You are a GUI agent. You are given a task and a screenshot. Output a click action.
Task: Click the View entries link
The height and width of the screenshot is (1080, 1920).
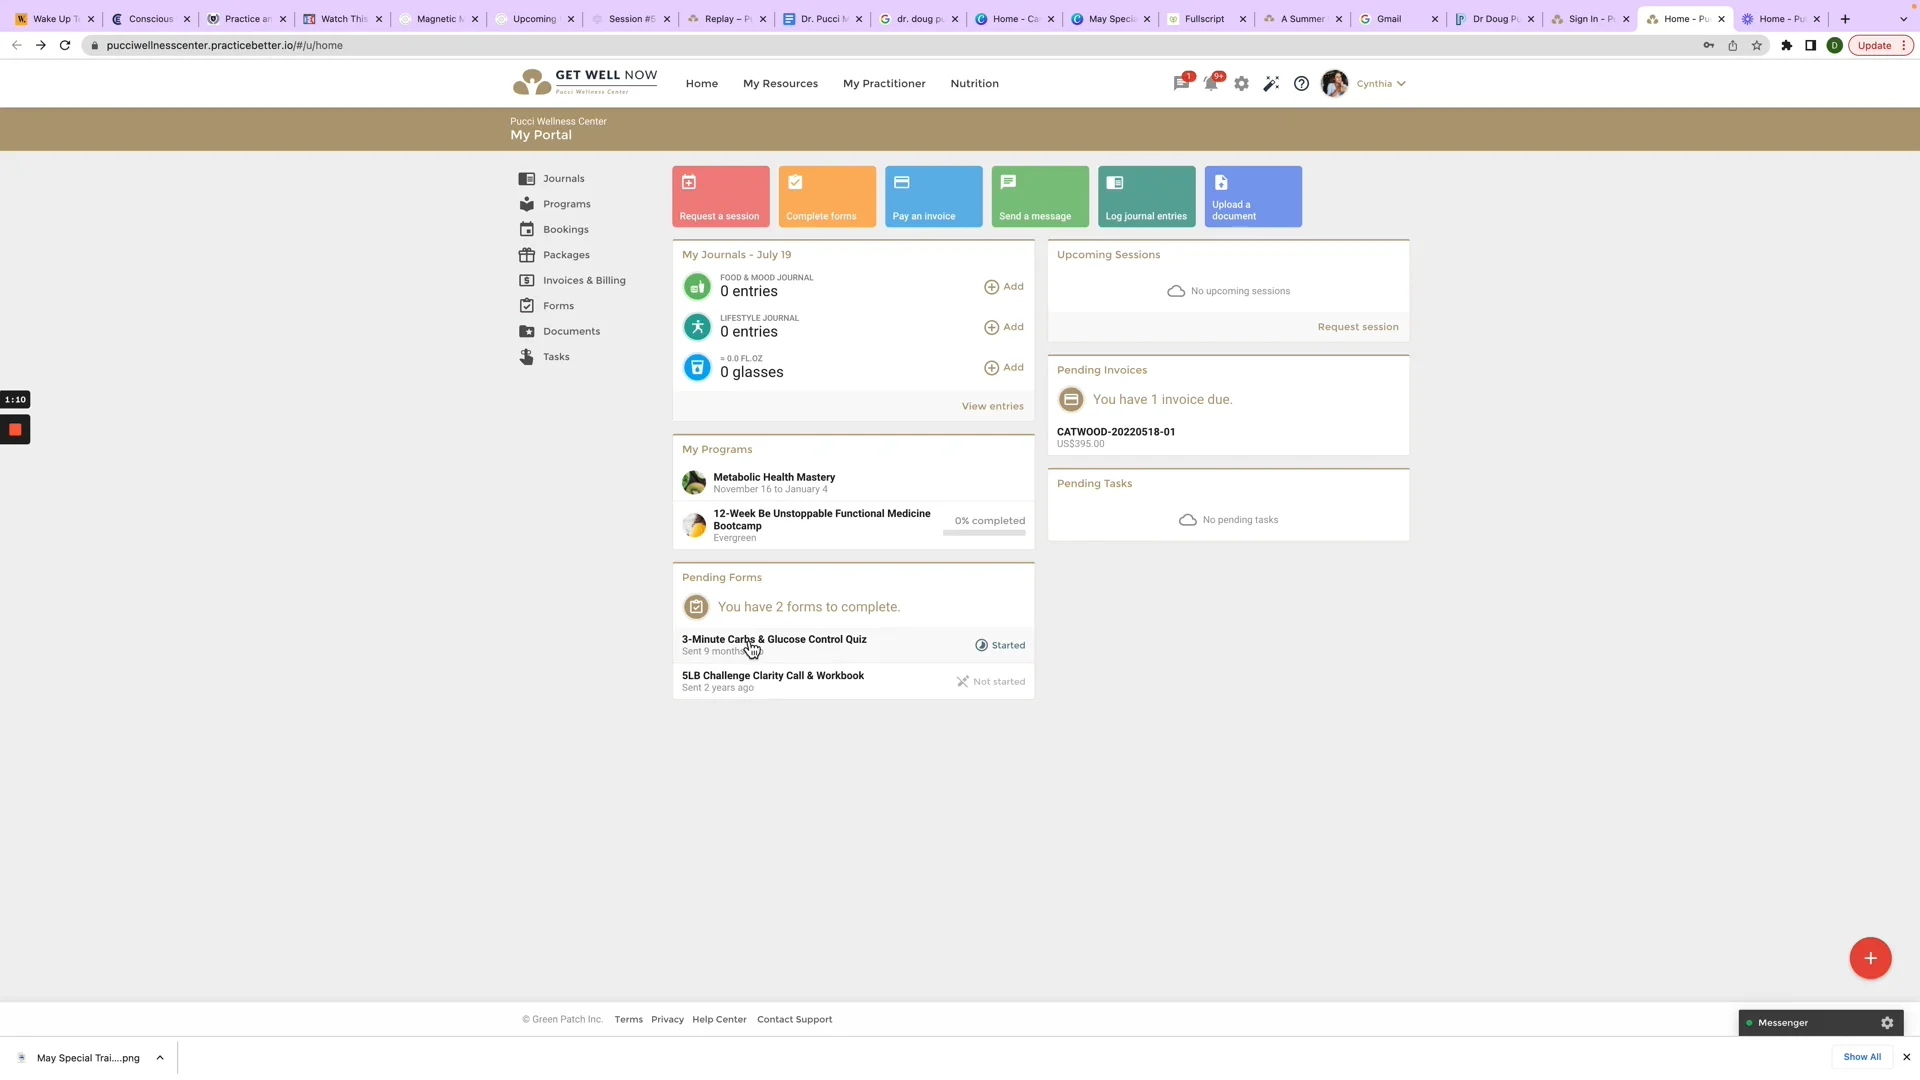pos(992,406)
